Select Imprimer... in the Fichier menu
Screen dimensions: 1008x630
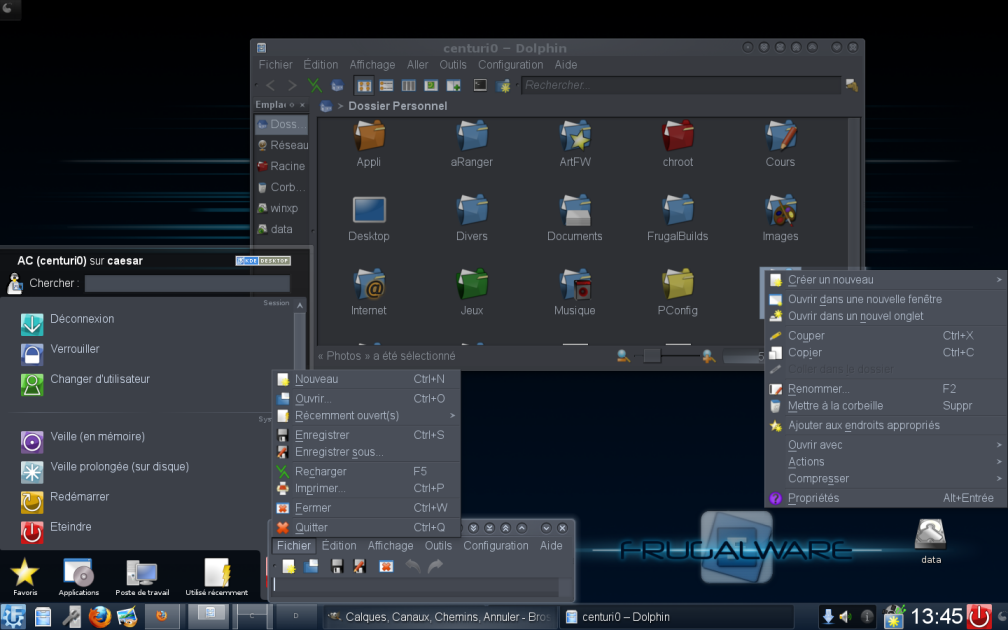pos(366,488)
